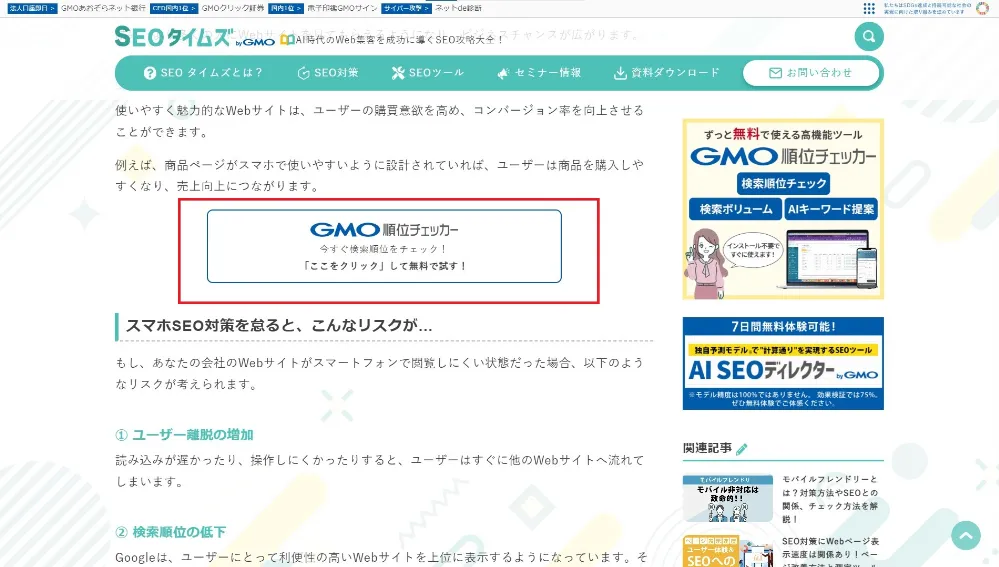Click the 電子印鑑GMOサイン top link
This screenshot has width=999, height=567.
[x=342, y=8]
